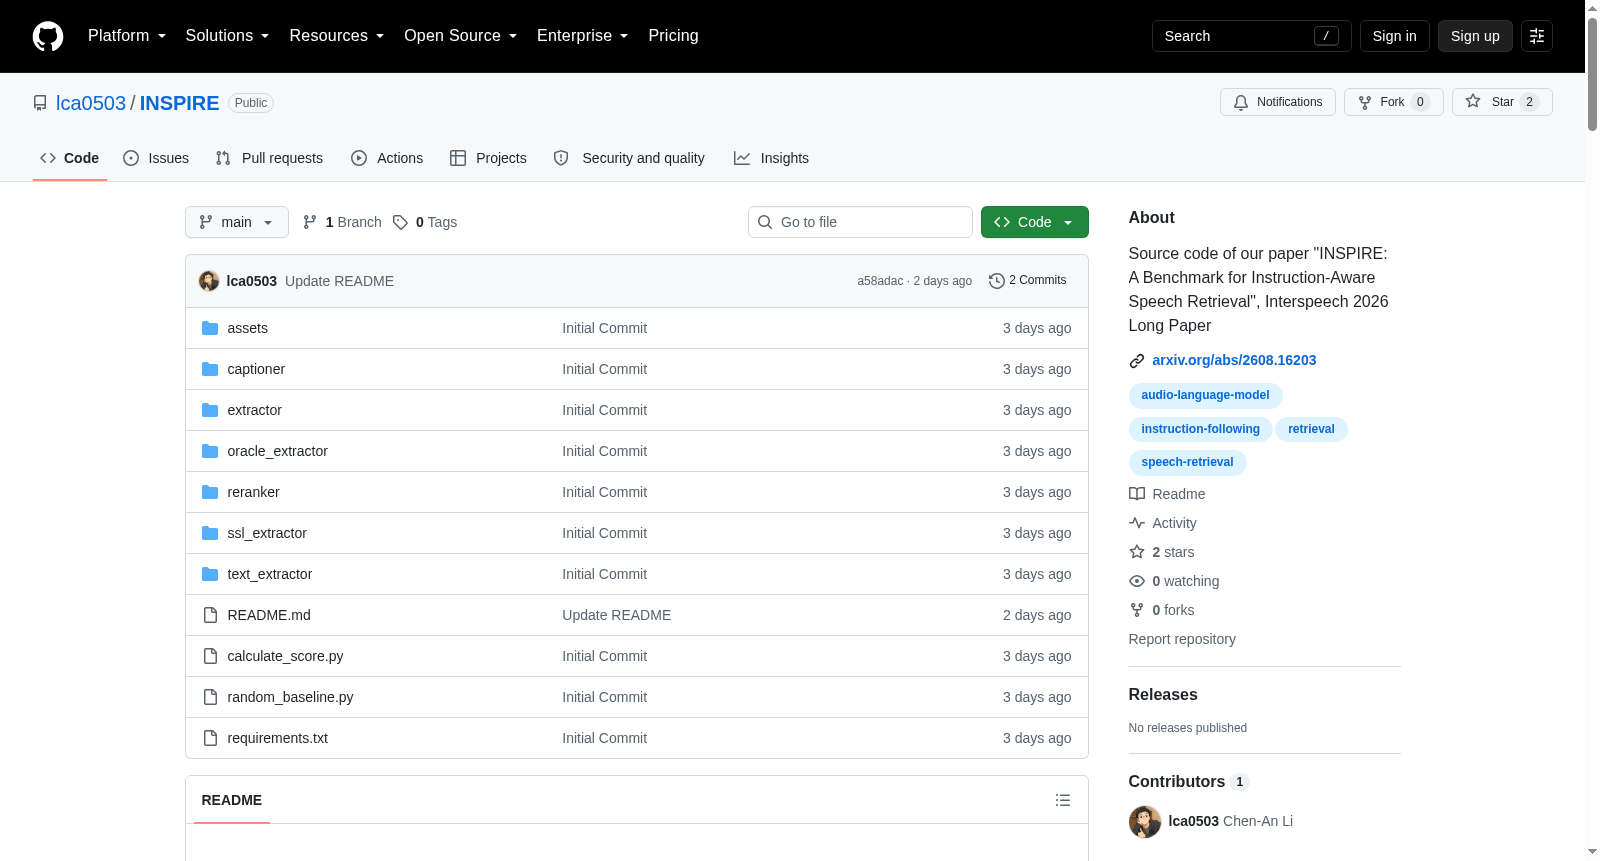Viewport: 1600px width, 861px height.
Task: Open the README outline icon
Action: tap(1063, 800)
